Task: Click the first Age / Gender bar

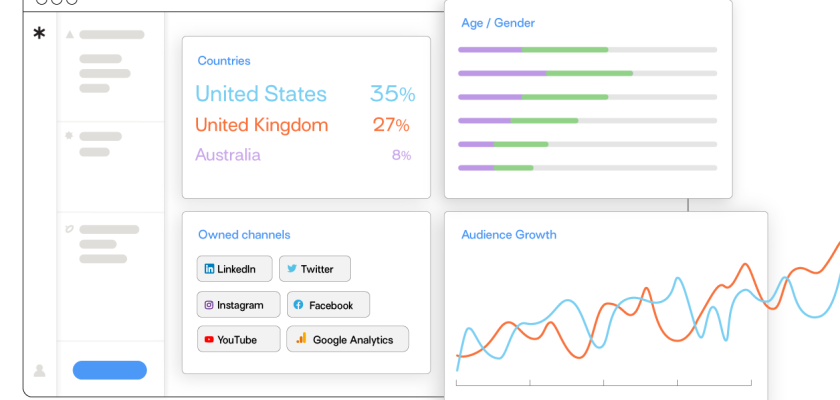Action: (587, 49)
